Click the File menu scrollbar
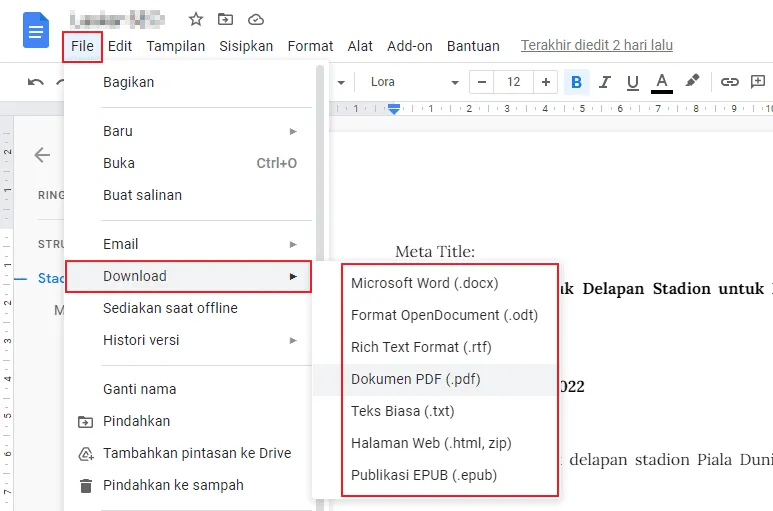The image size is (773, 511). coord(320,165)
